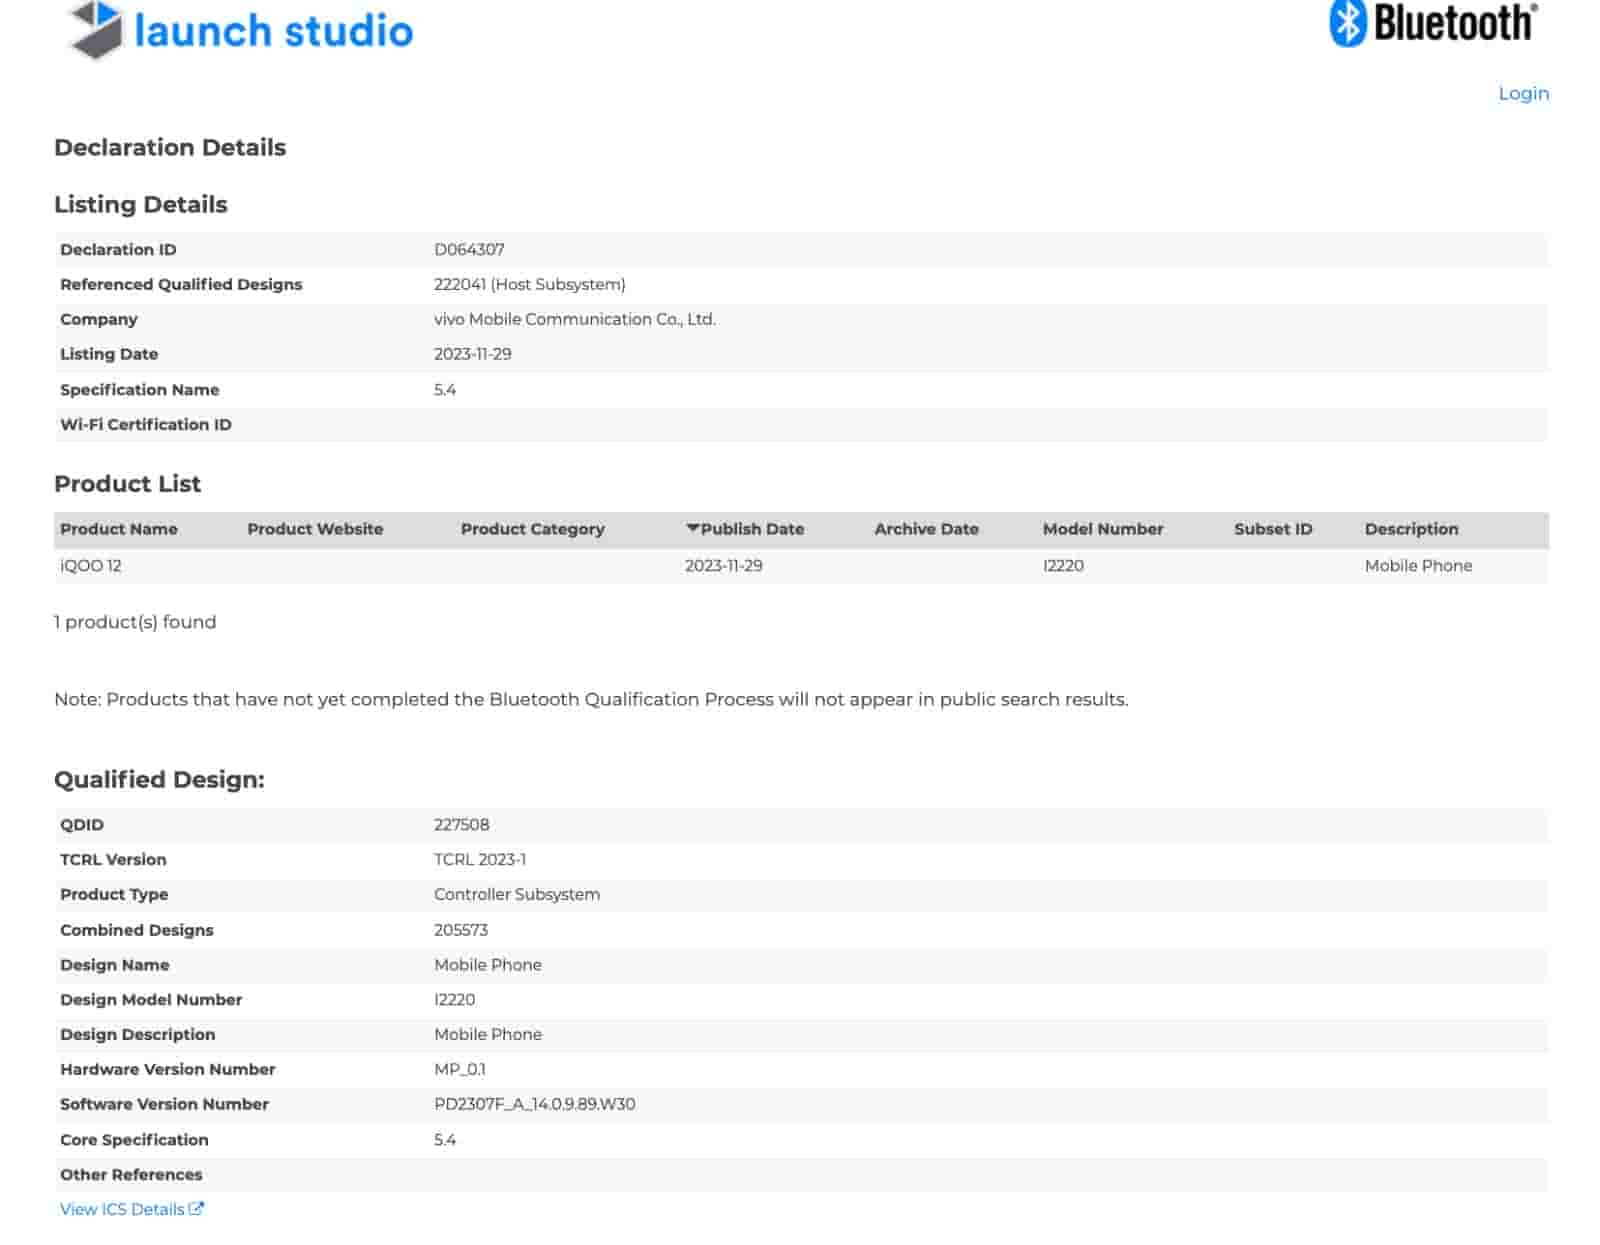Click the Publish Date sort arrow
Image resolution: width=1600 pixels, height=1245 pixels.
coord(692,528)
